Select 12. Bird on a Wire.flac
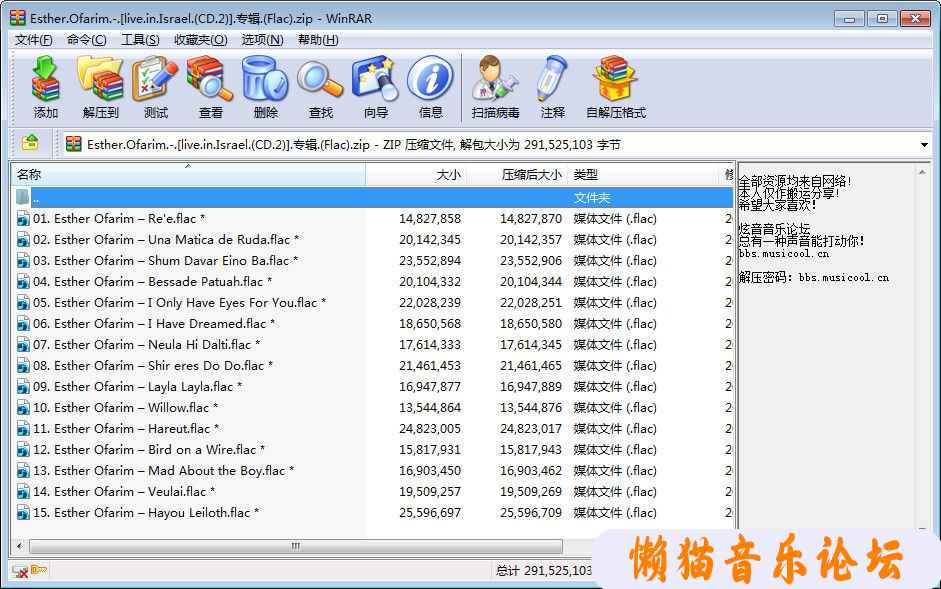Screen dimensions: 941x589 point(149,450)
